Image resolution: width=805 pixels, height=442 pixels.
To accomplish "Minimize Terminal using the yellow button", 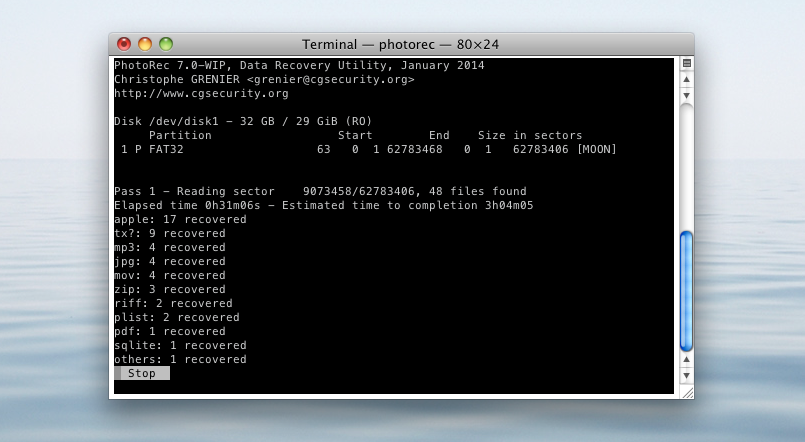I will 145,44.
